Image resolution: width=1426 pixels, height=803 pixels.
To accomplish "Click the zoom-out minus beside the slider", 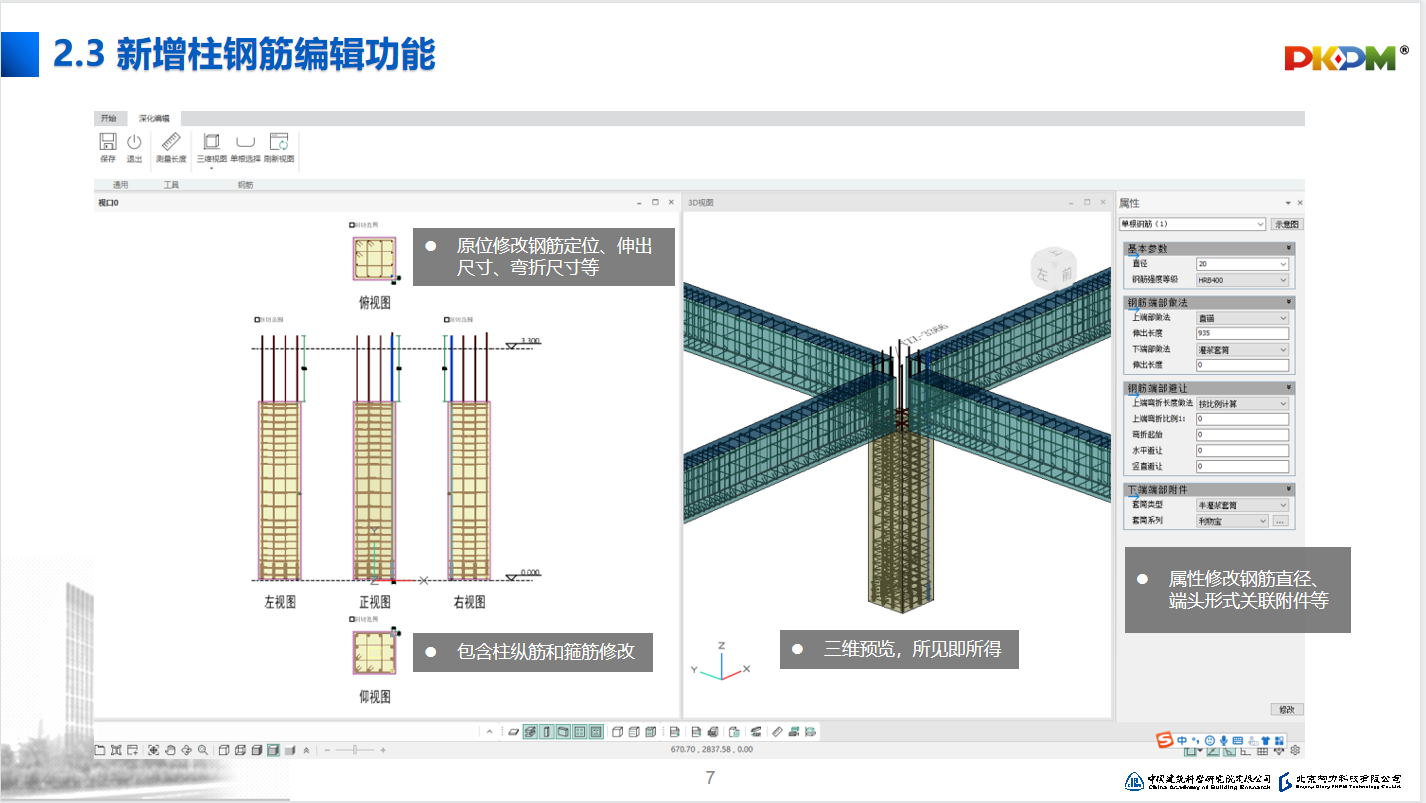I will [327, 749].
